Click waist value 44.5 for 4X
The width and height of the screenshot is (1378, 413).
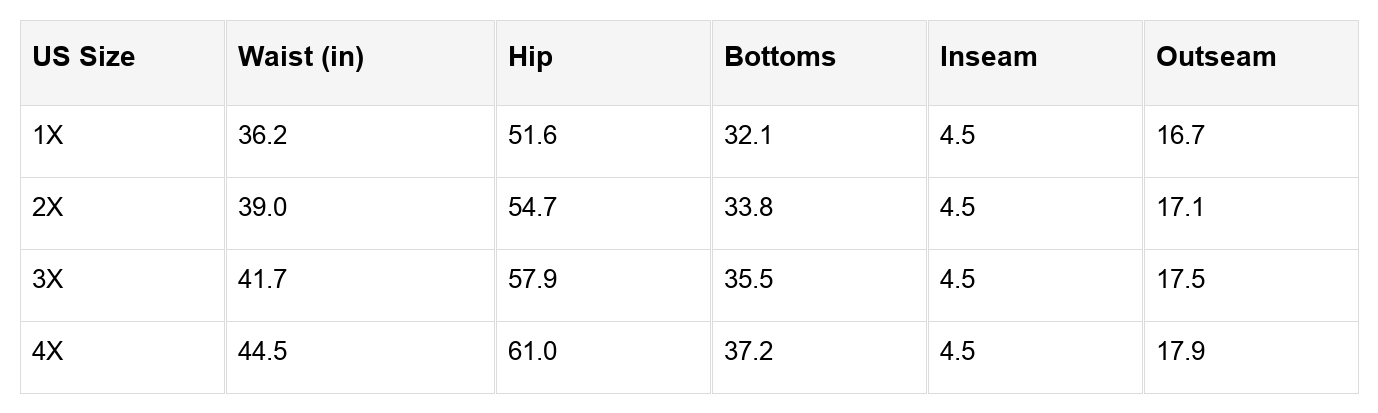click(262, 352)
